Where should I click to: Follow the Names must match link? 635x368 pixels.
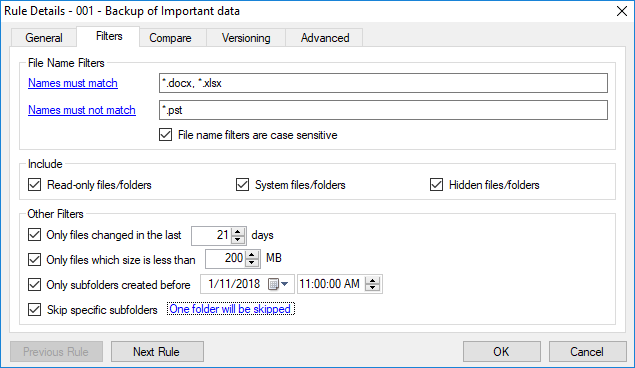73,83
